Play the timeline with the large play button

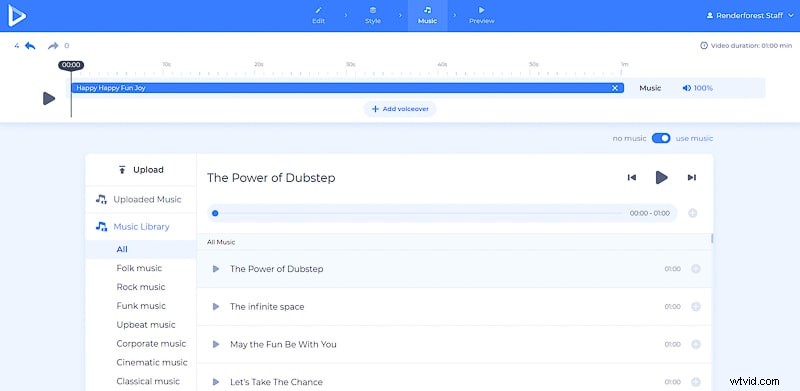(x=49, y=99)
